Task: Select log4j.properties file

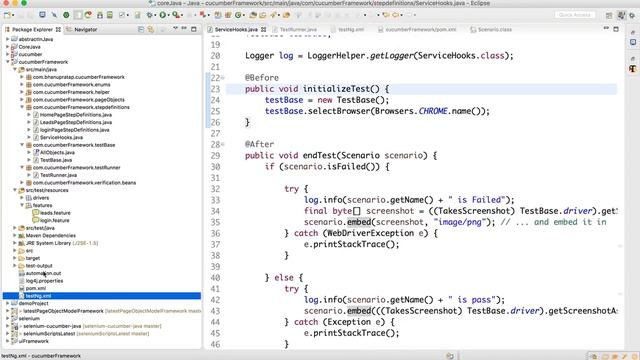Action: [x=44, y=281]
